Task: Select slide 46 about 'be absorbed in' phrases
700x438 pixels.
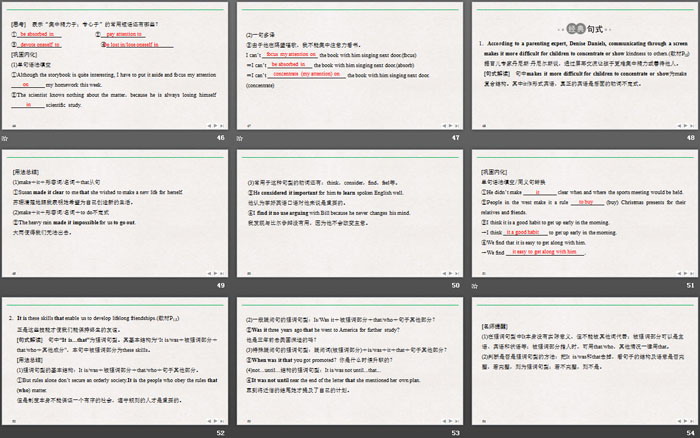Action: tap(115, 65)
